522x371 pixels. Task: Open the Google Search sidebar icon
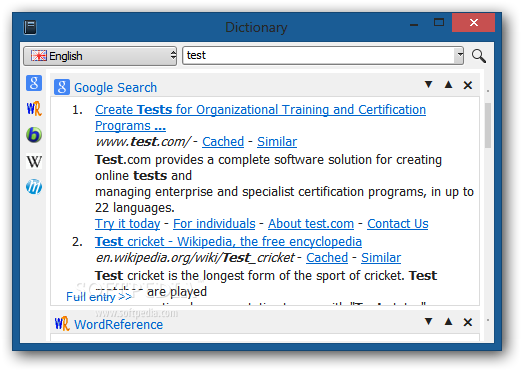(x=34, y=83)
